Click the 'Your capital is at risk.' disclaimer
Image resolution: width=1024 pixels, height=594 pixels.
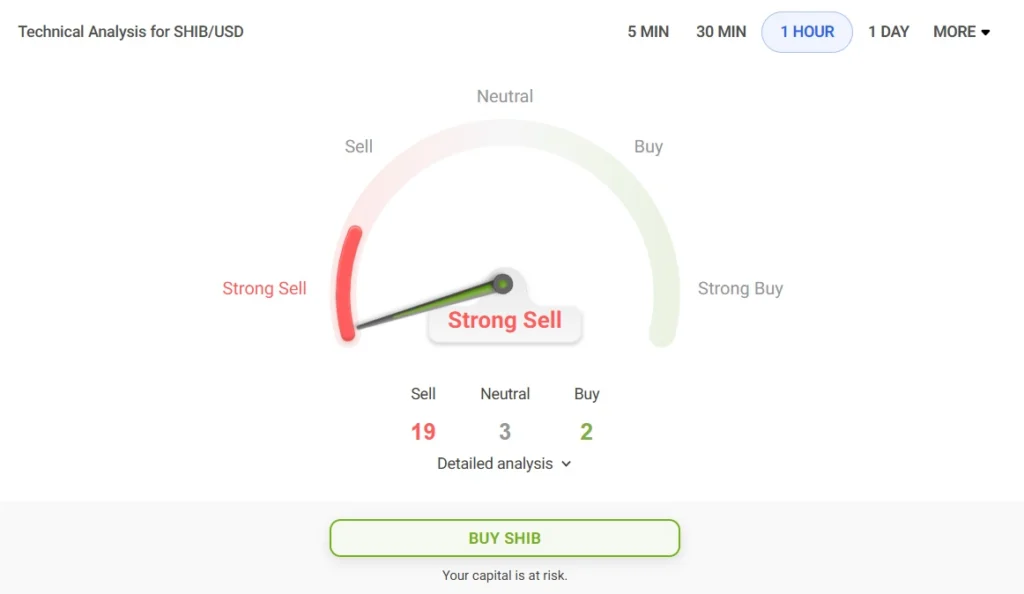coord(505,576)
